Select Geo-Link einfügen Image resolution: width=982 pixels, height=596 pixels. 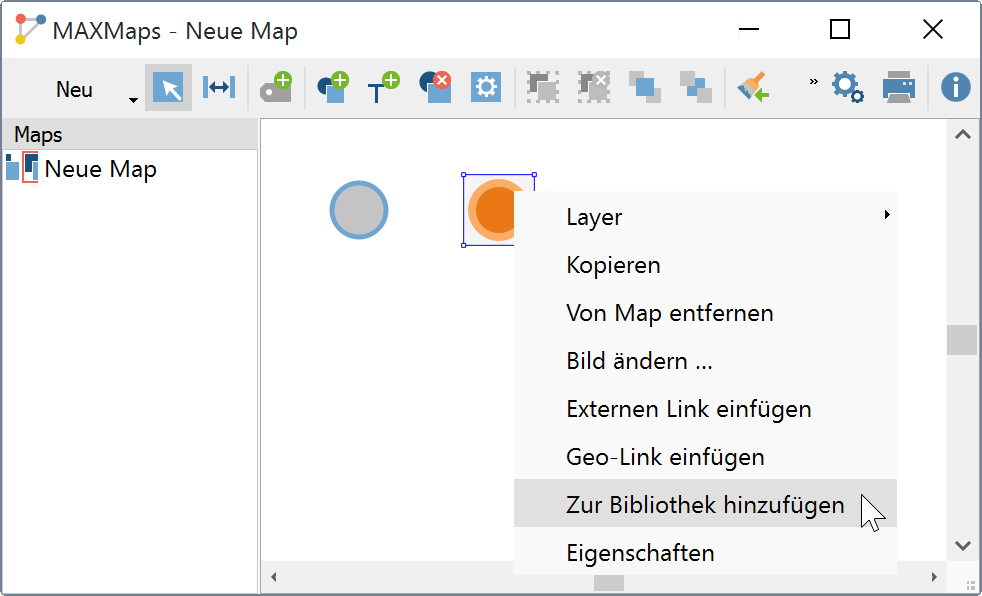(x=705, y=457)
